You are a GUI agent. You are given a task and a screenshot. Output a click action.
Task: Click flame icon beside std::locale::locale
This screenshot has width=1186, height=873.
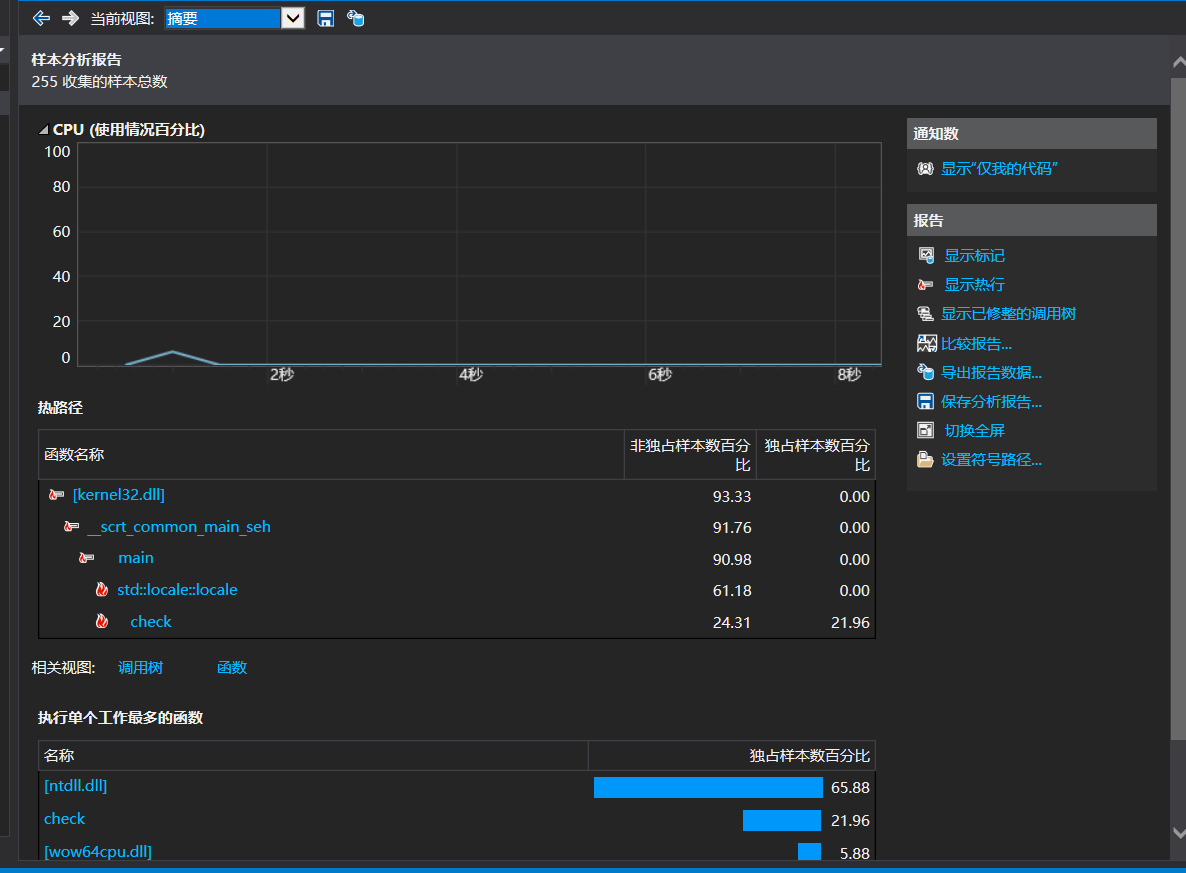(102, 589)
